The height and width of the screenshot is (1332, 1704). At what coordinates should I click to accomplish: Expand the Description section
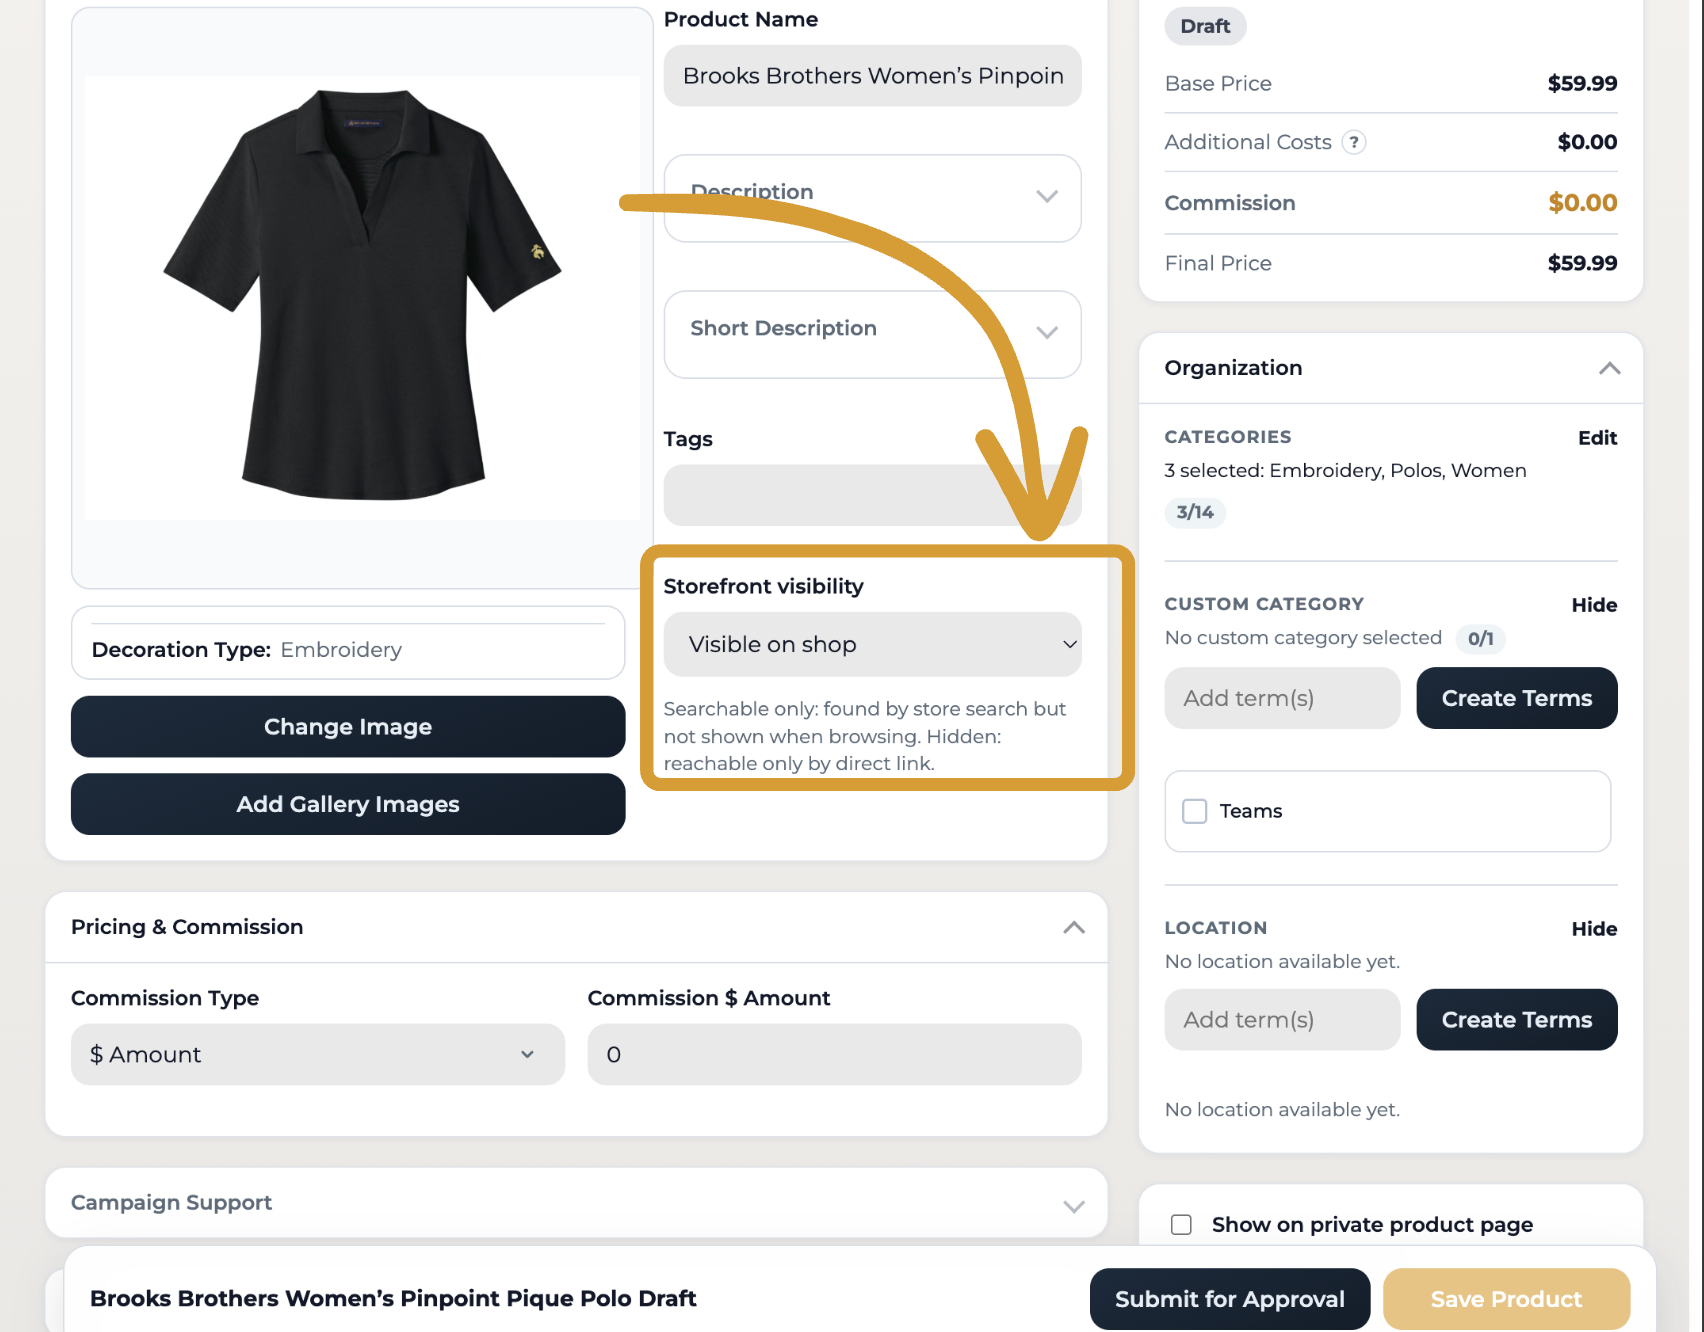(872, 197)
